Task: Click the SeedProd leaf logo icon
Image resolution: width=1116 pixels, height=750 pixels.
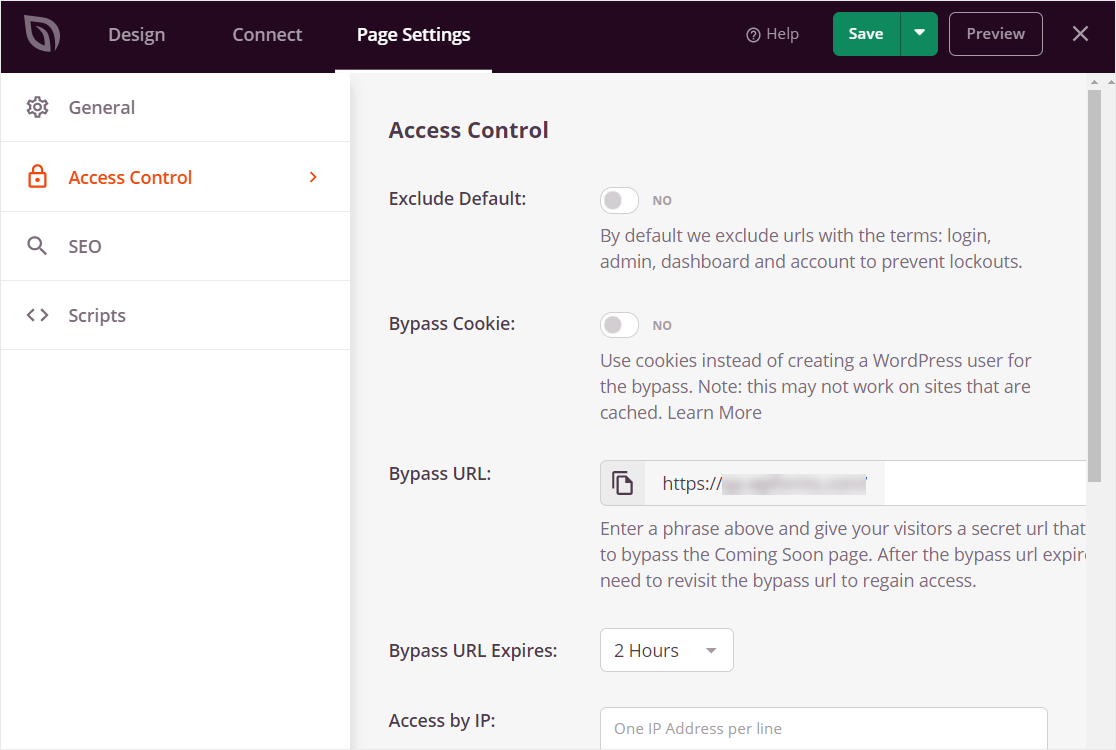Action: tap(42, 35)
